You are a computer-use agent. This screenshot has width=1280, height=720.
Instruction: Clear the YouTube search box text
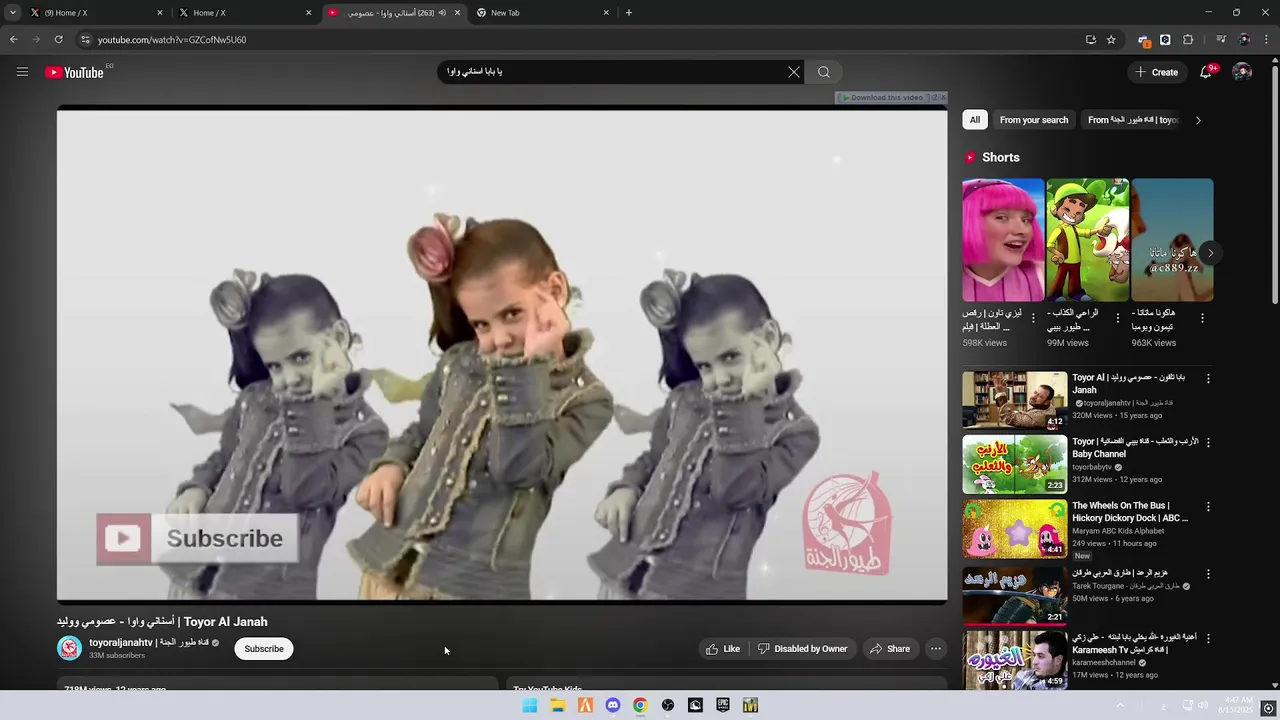pos(794,72)
